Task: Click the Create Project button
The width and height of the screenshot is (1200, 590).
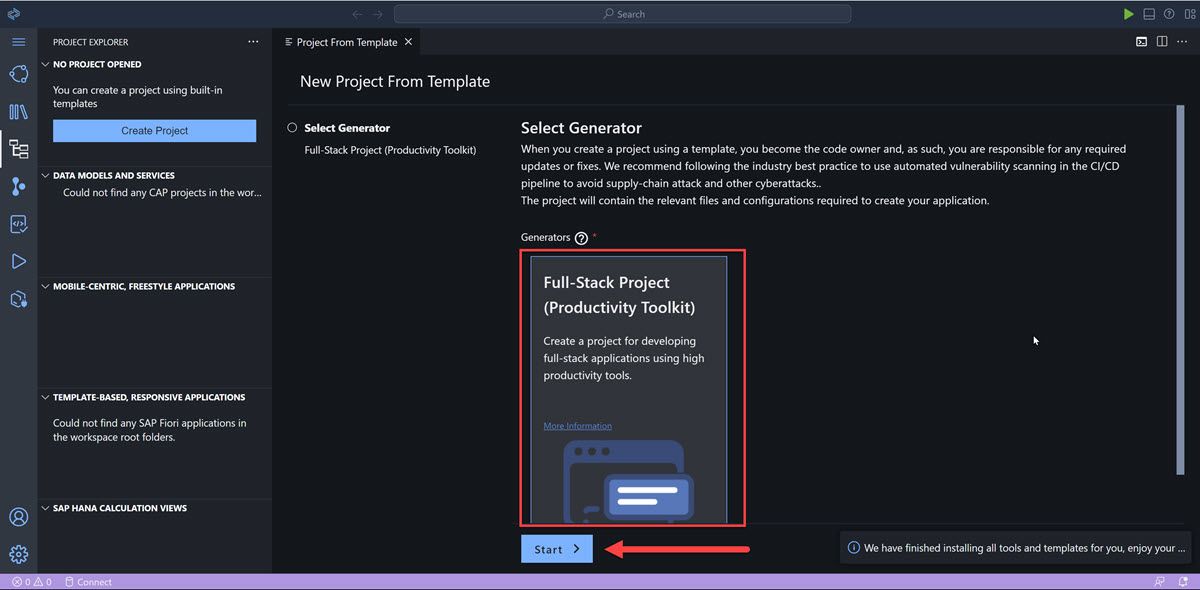Action: pos(155,131)
